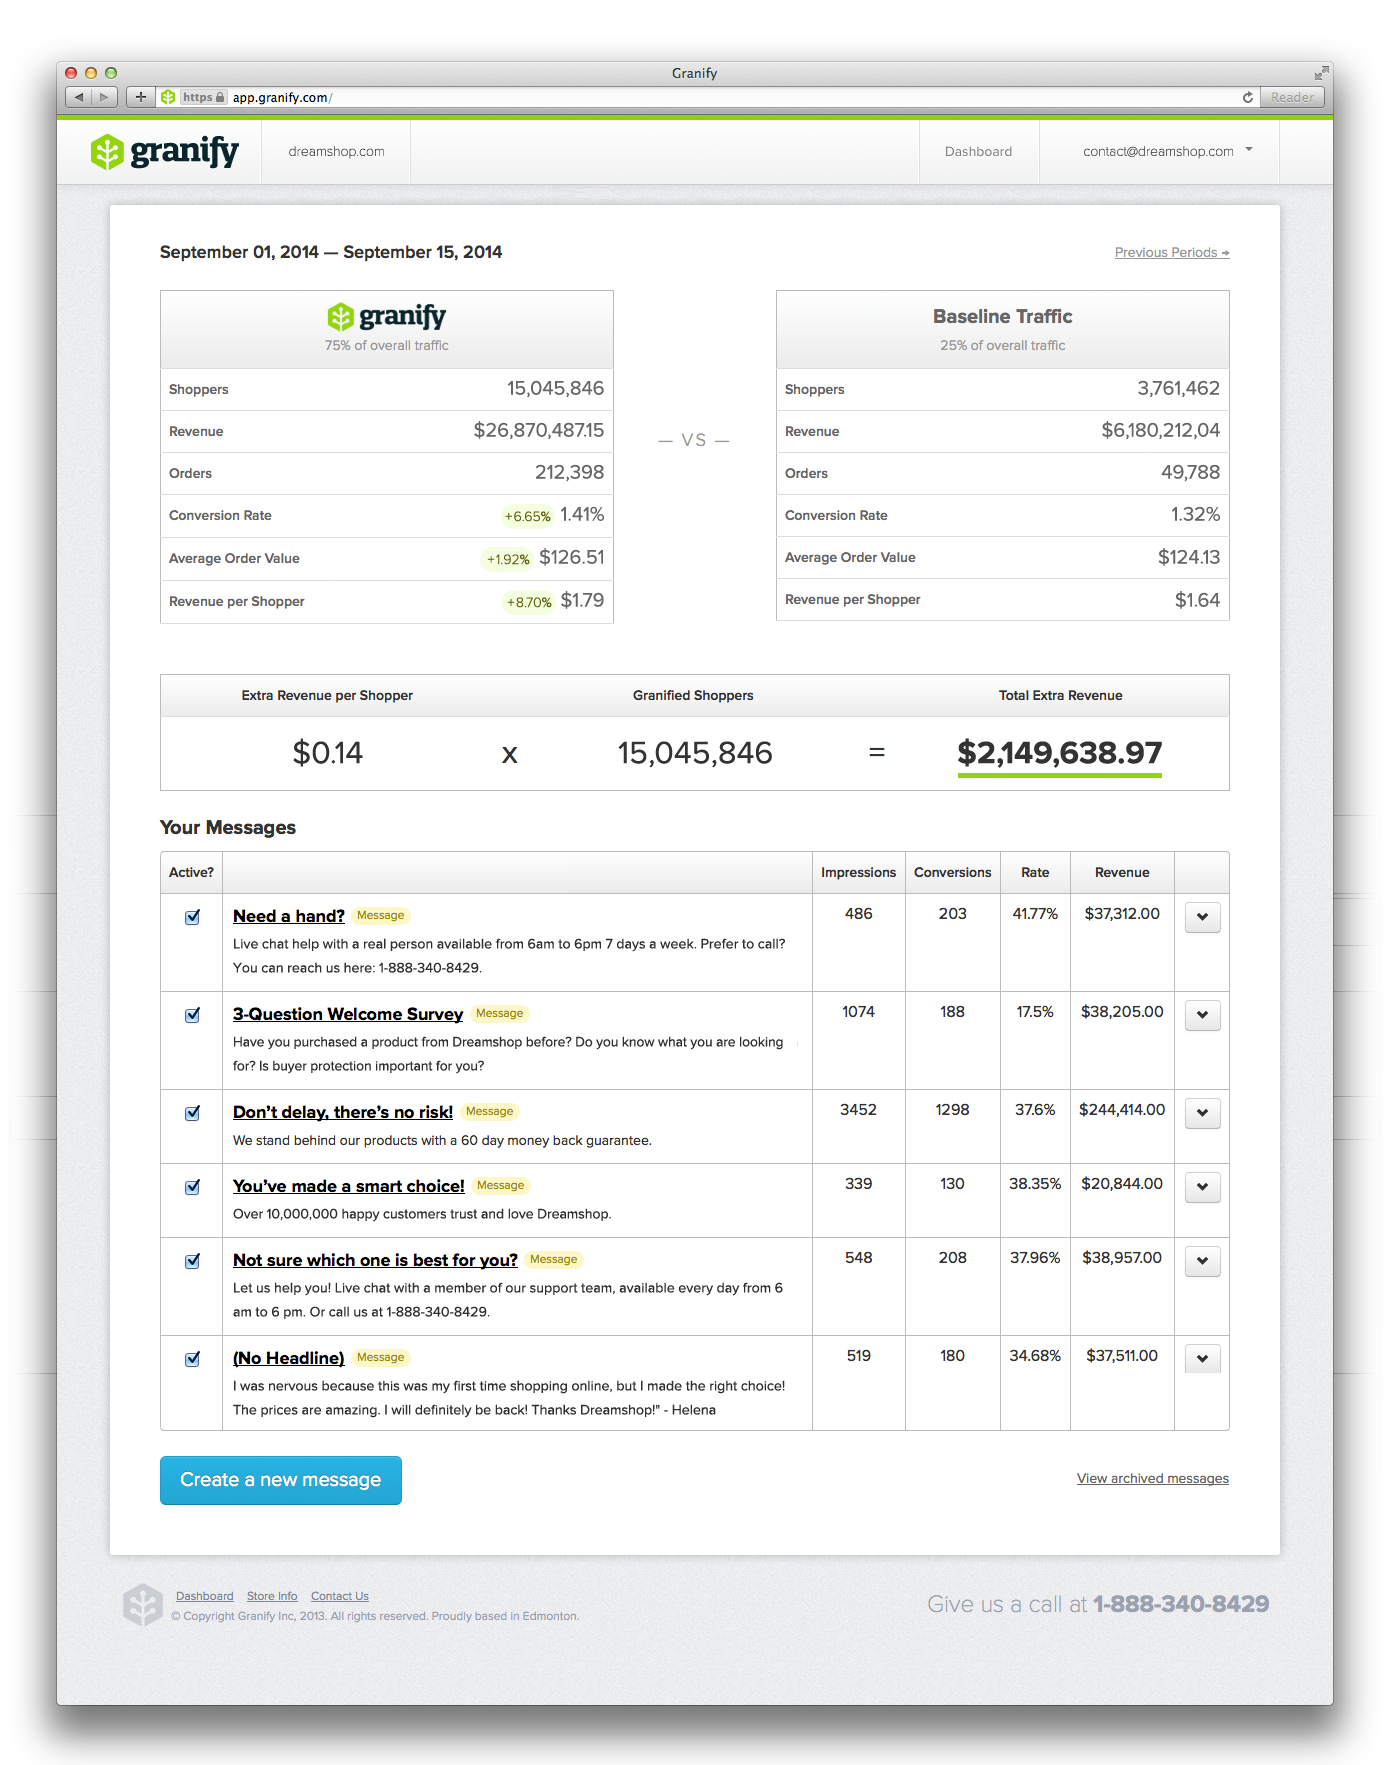Click Baseline shoppers 3,761,462 value
Viewport: 1390px width, 1765px height.
click(x=1178, y=389)
